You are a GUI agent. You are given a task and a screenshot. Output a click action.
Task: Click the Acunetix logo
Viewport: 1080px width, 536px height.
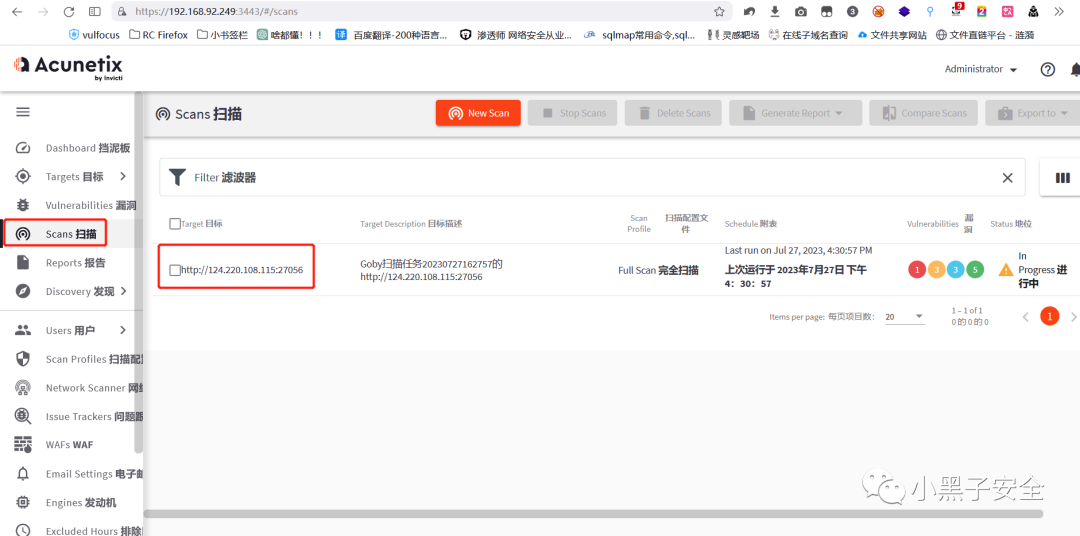tap(68, 68)
